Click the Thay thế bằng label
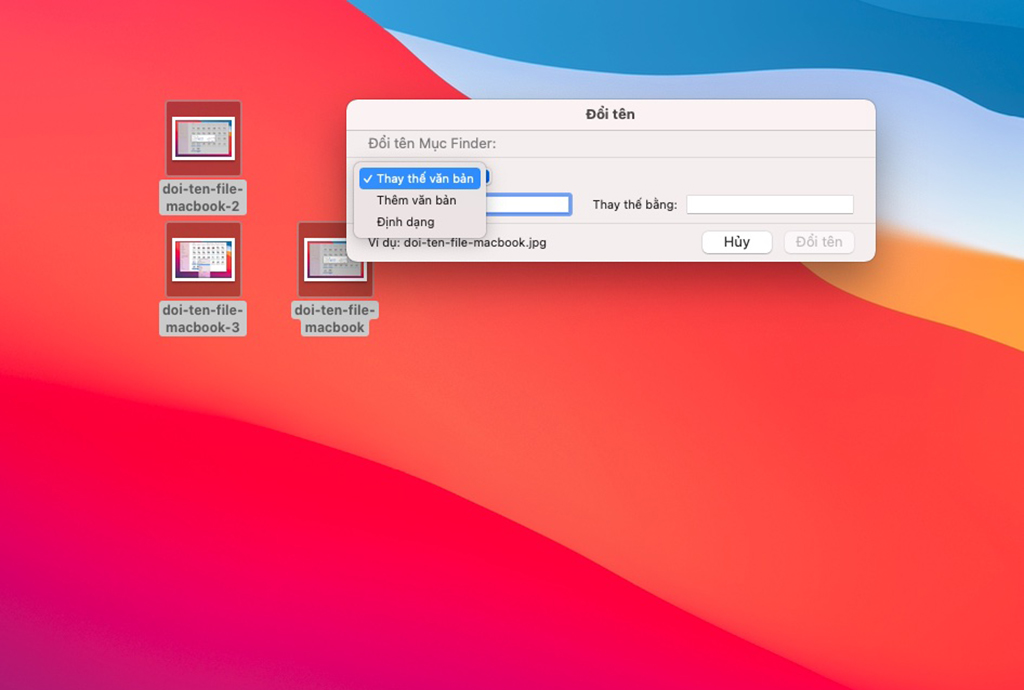 [x=635, y=204]
